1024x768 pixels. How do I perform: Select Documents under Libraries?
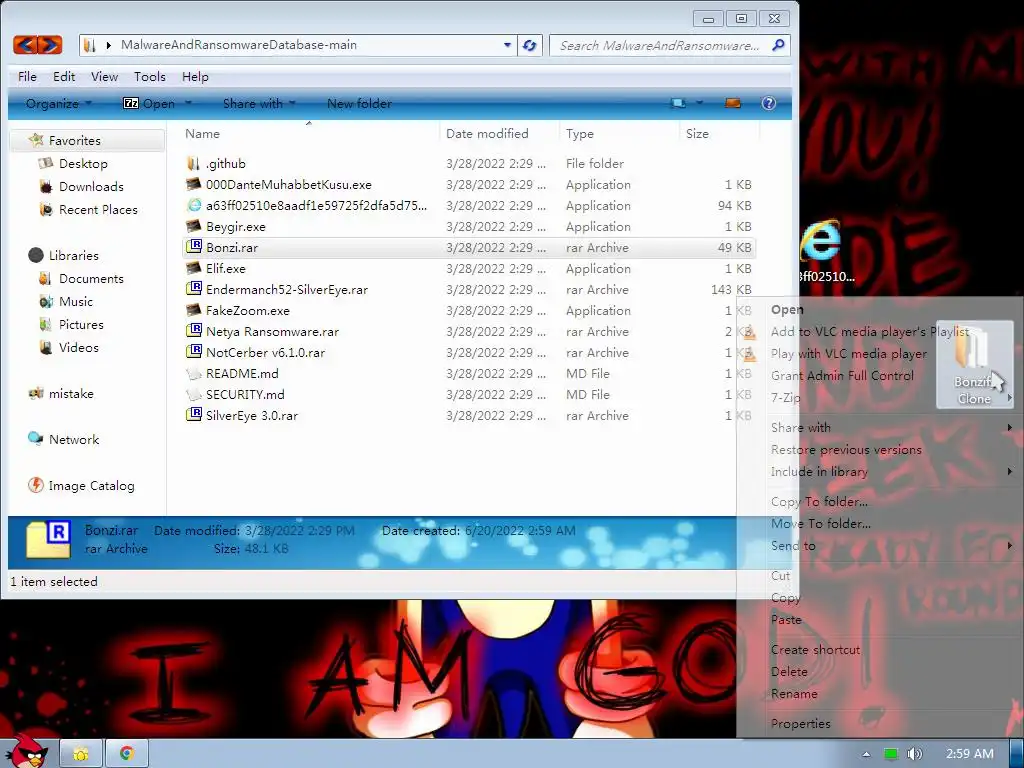click(x=91, y=278)
